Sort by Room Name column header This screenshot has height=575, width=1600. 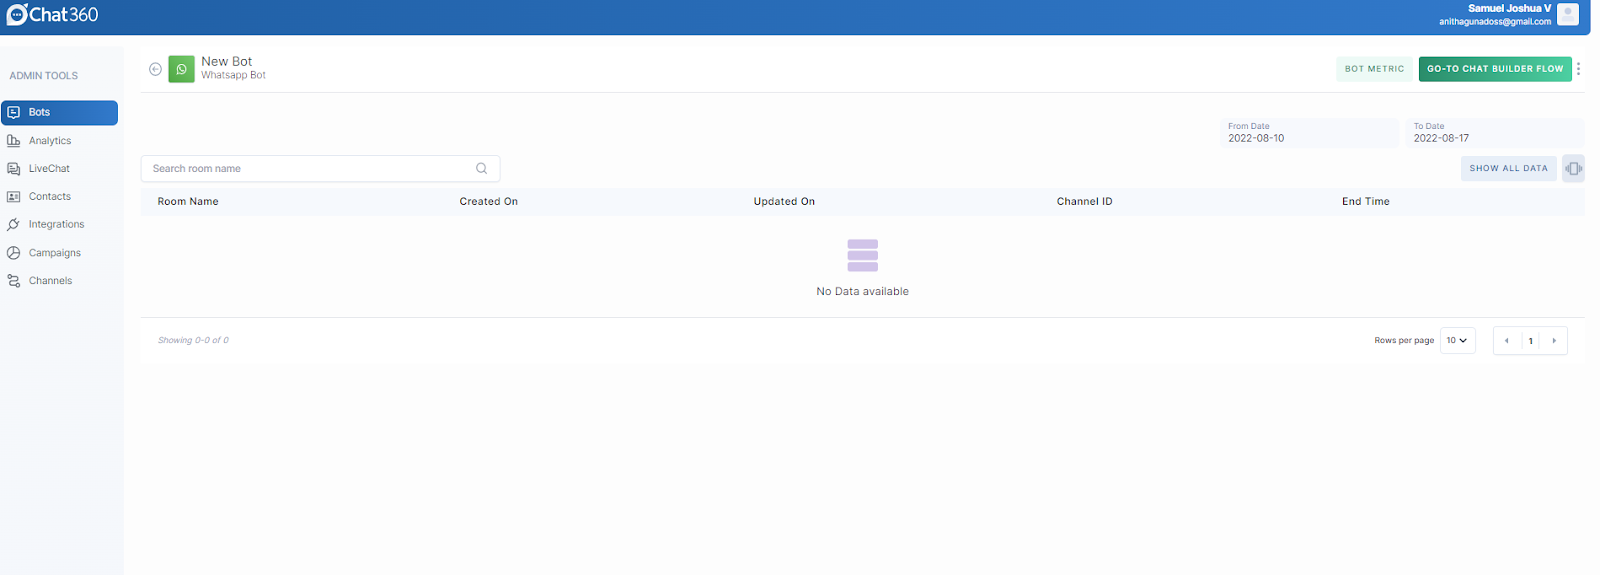click(x=188, y=202)
